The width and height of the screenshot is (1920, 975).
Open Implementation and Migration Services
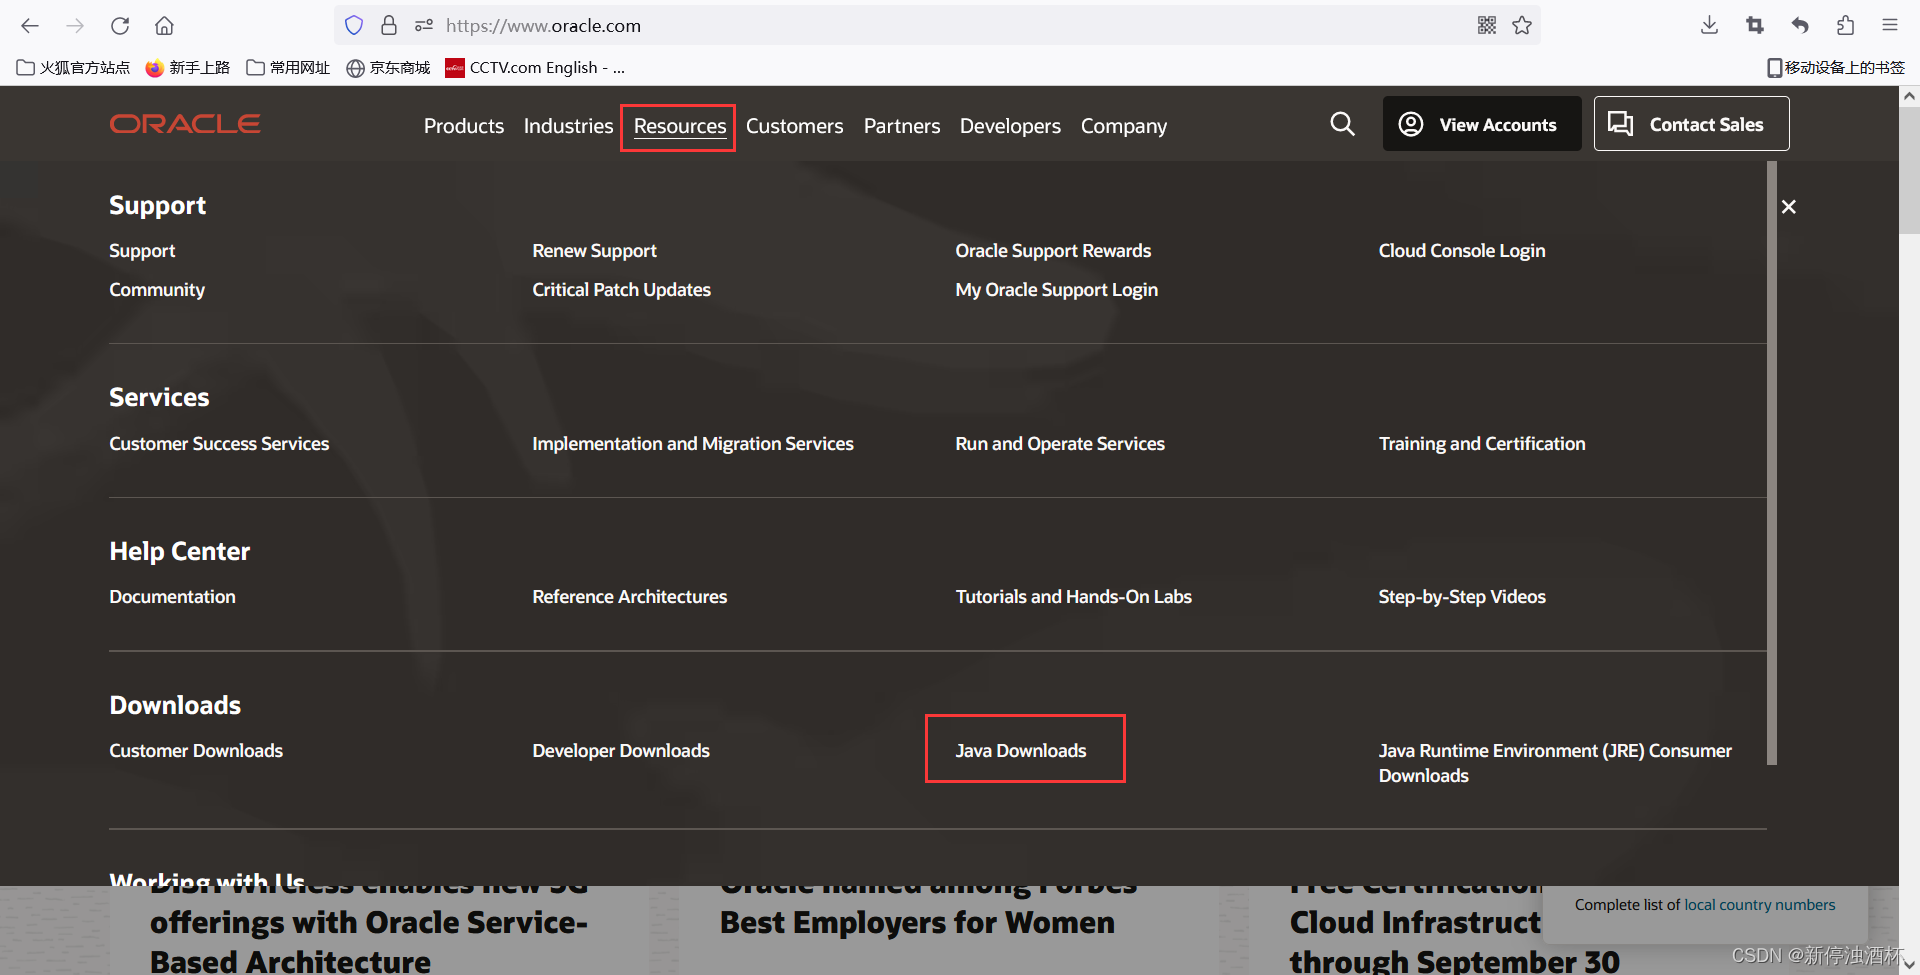point(693,444)
